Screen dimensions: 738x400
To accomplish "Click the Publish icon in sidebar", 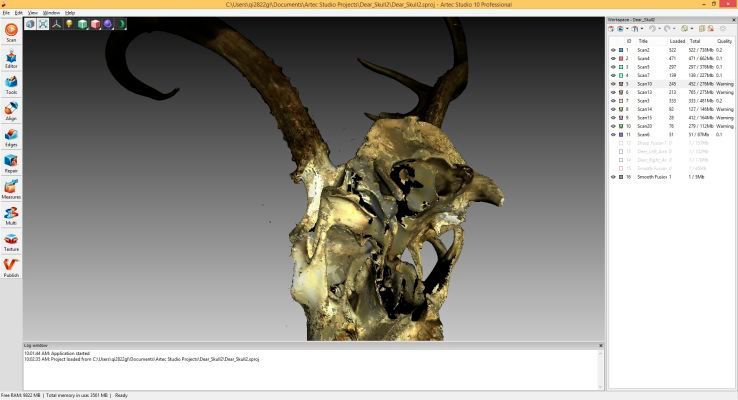I will [x=11, y=265].
